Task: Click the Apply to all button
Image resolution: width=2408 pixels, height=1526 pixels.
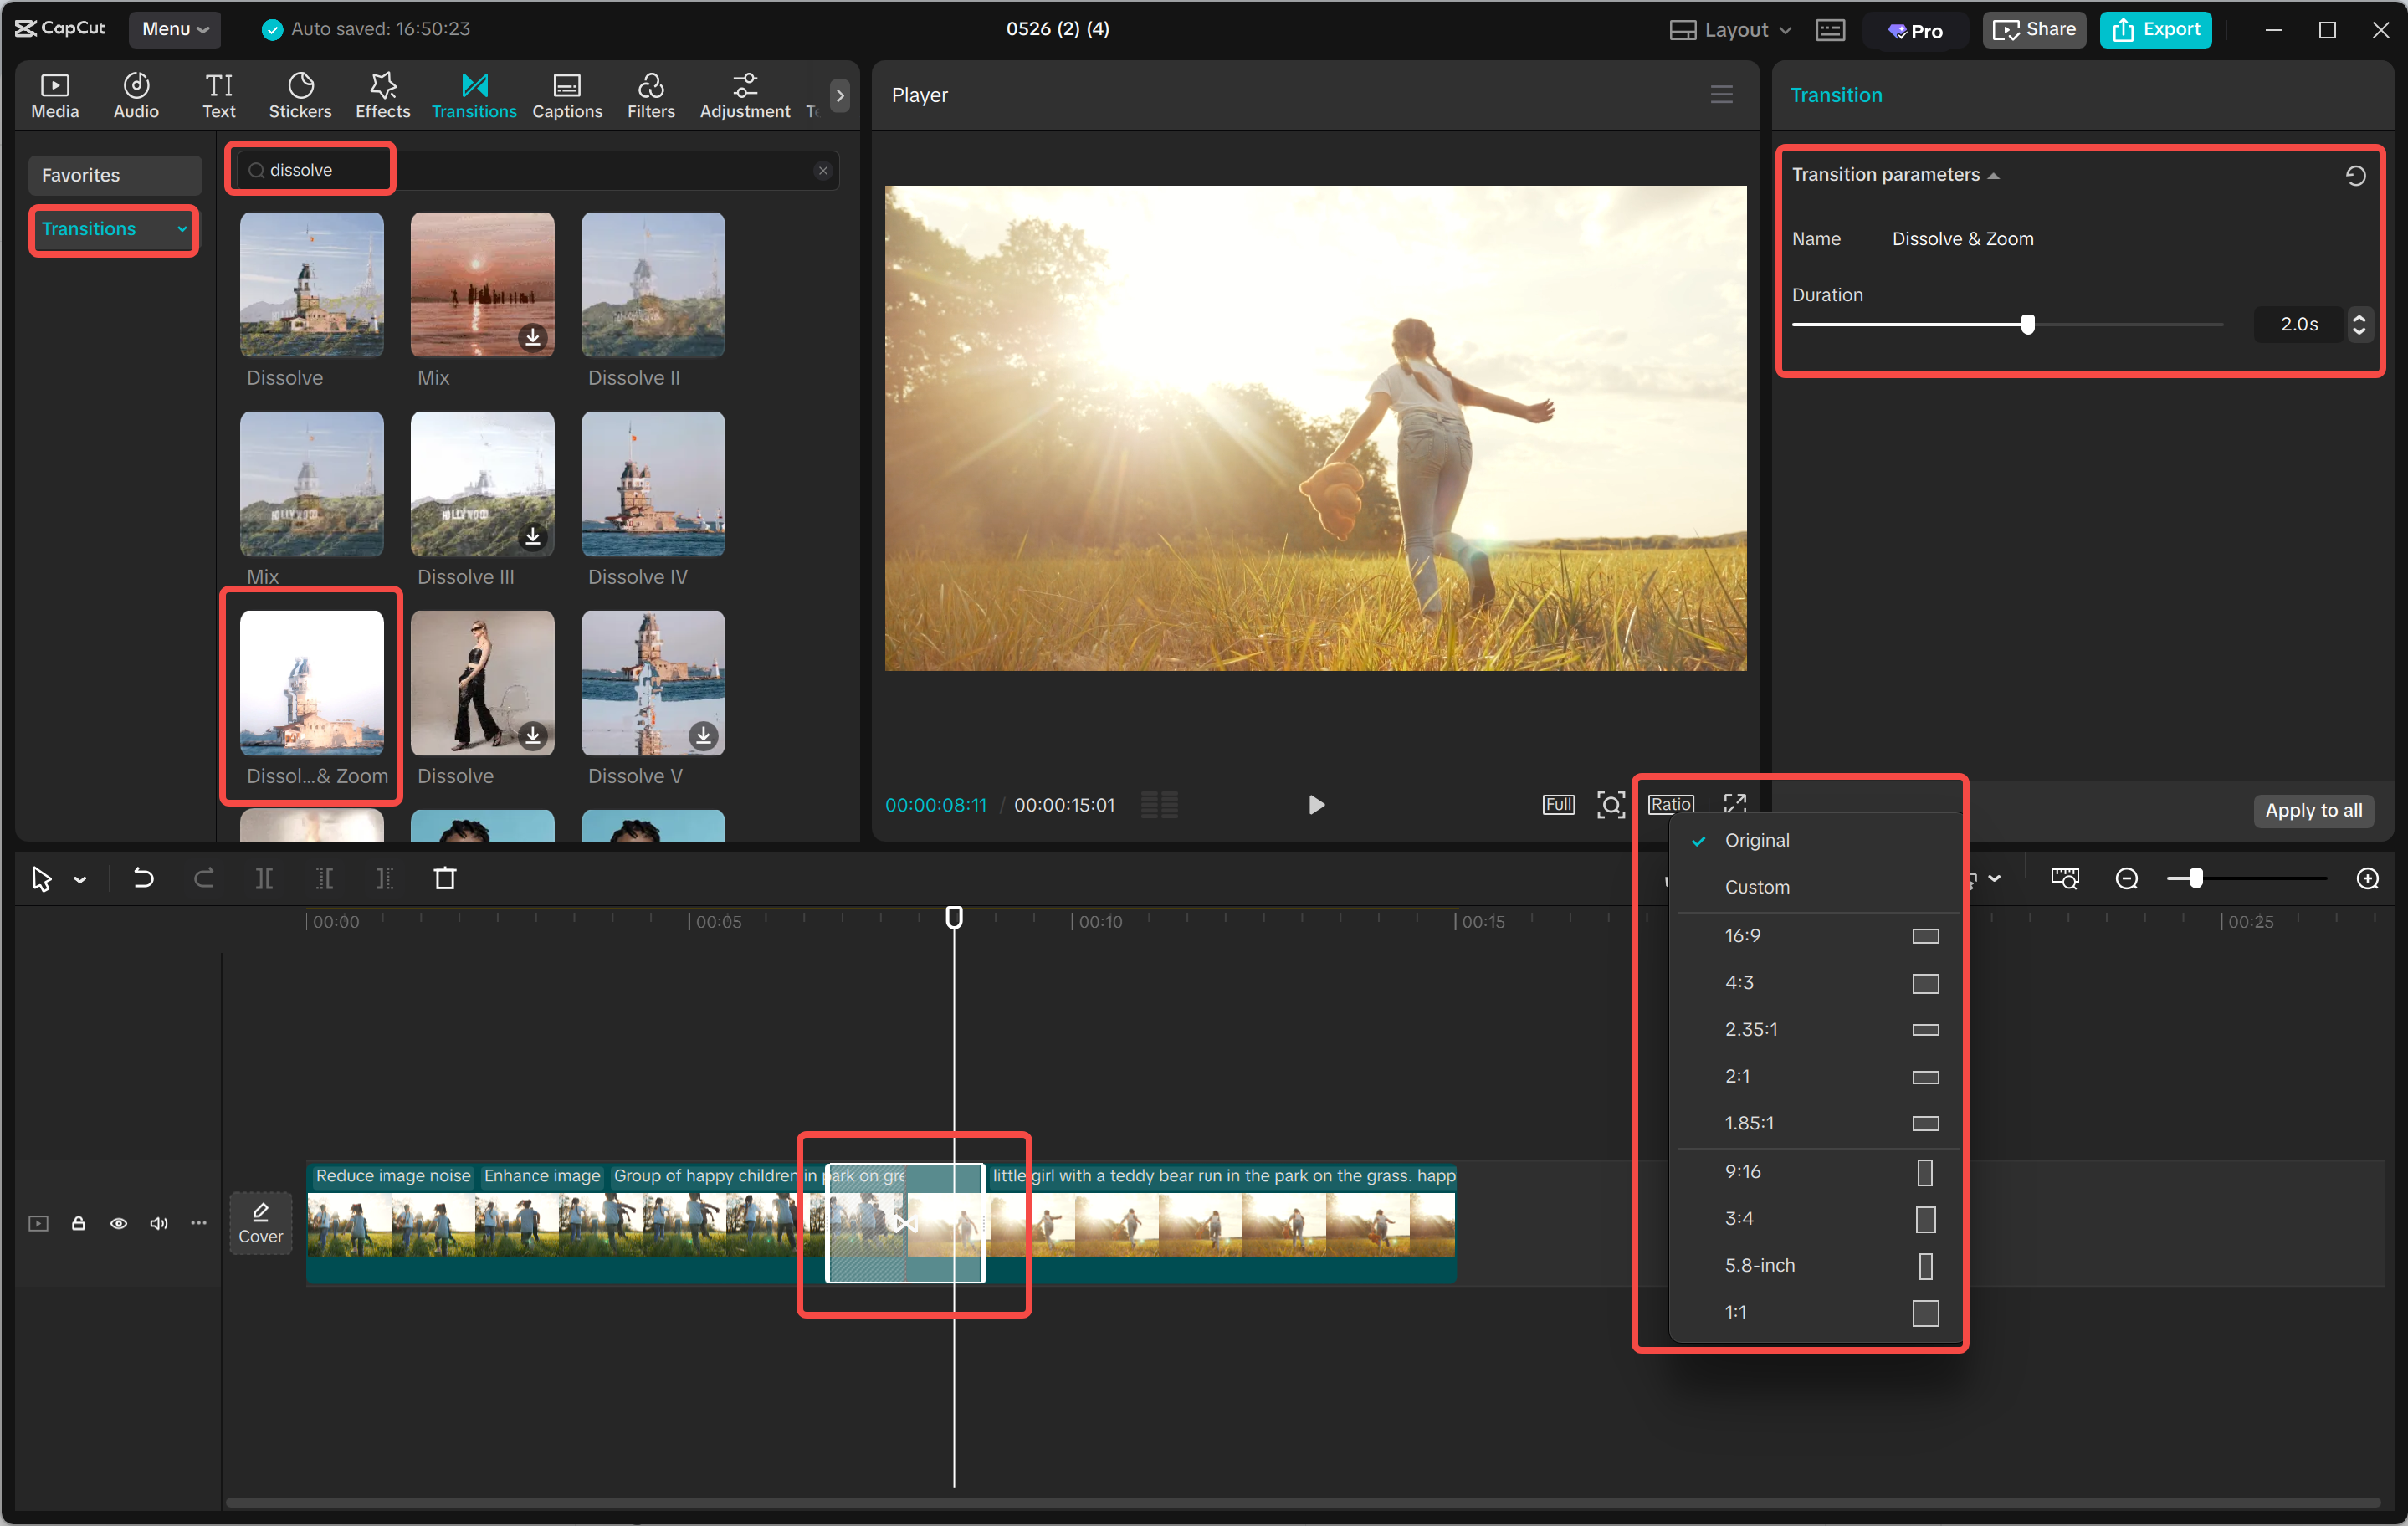Action: tap(2313, 811)
